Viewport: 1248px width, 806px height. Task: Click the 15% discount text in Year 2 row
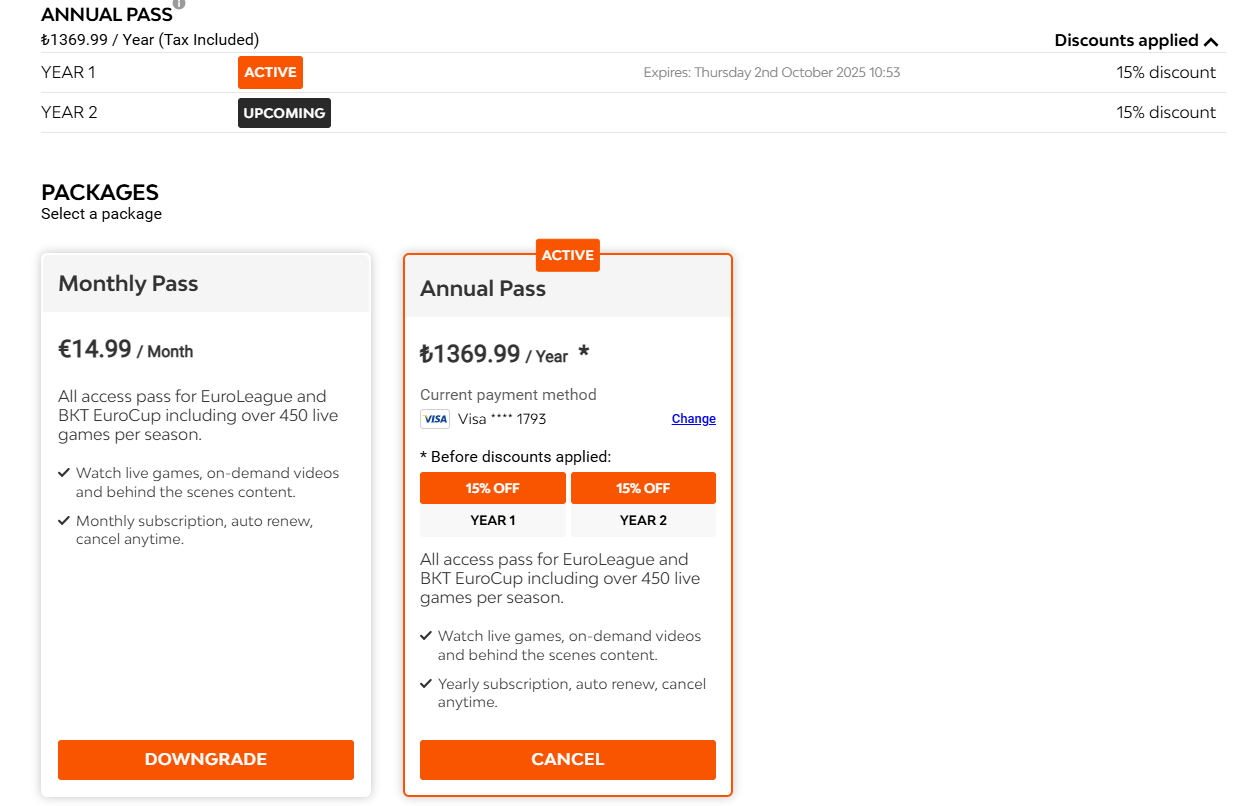point(1166,113)
